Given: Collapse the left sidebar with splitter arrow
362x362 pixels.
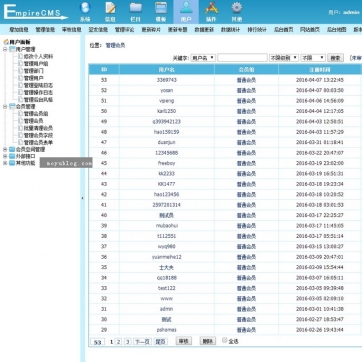Looking at the screenshot, I should tap(82, 198).
